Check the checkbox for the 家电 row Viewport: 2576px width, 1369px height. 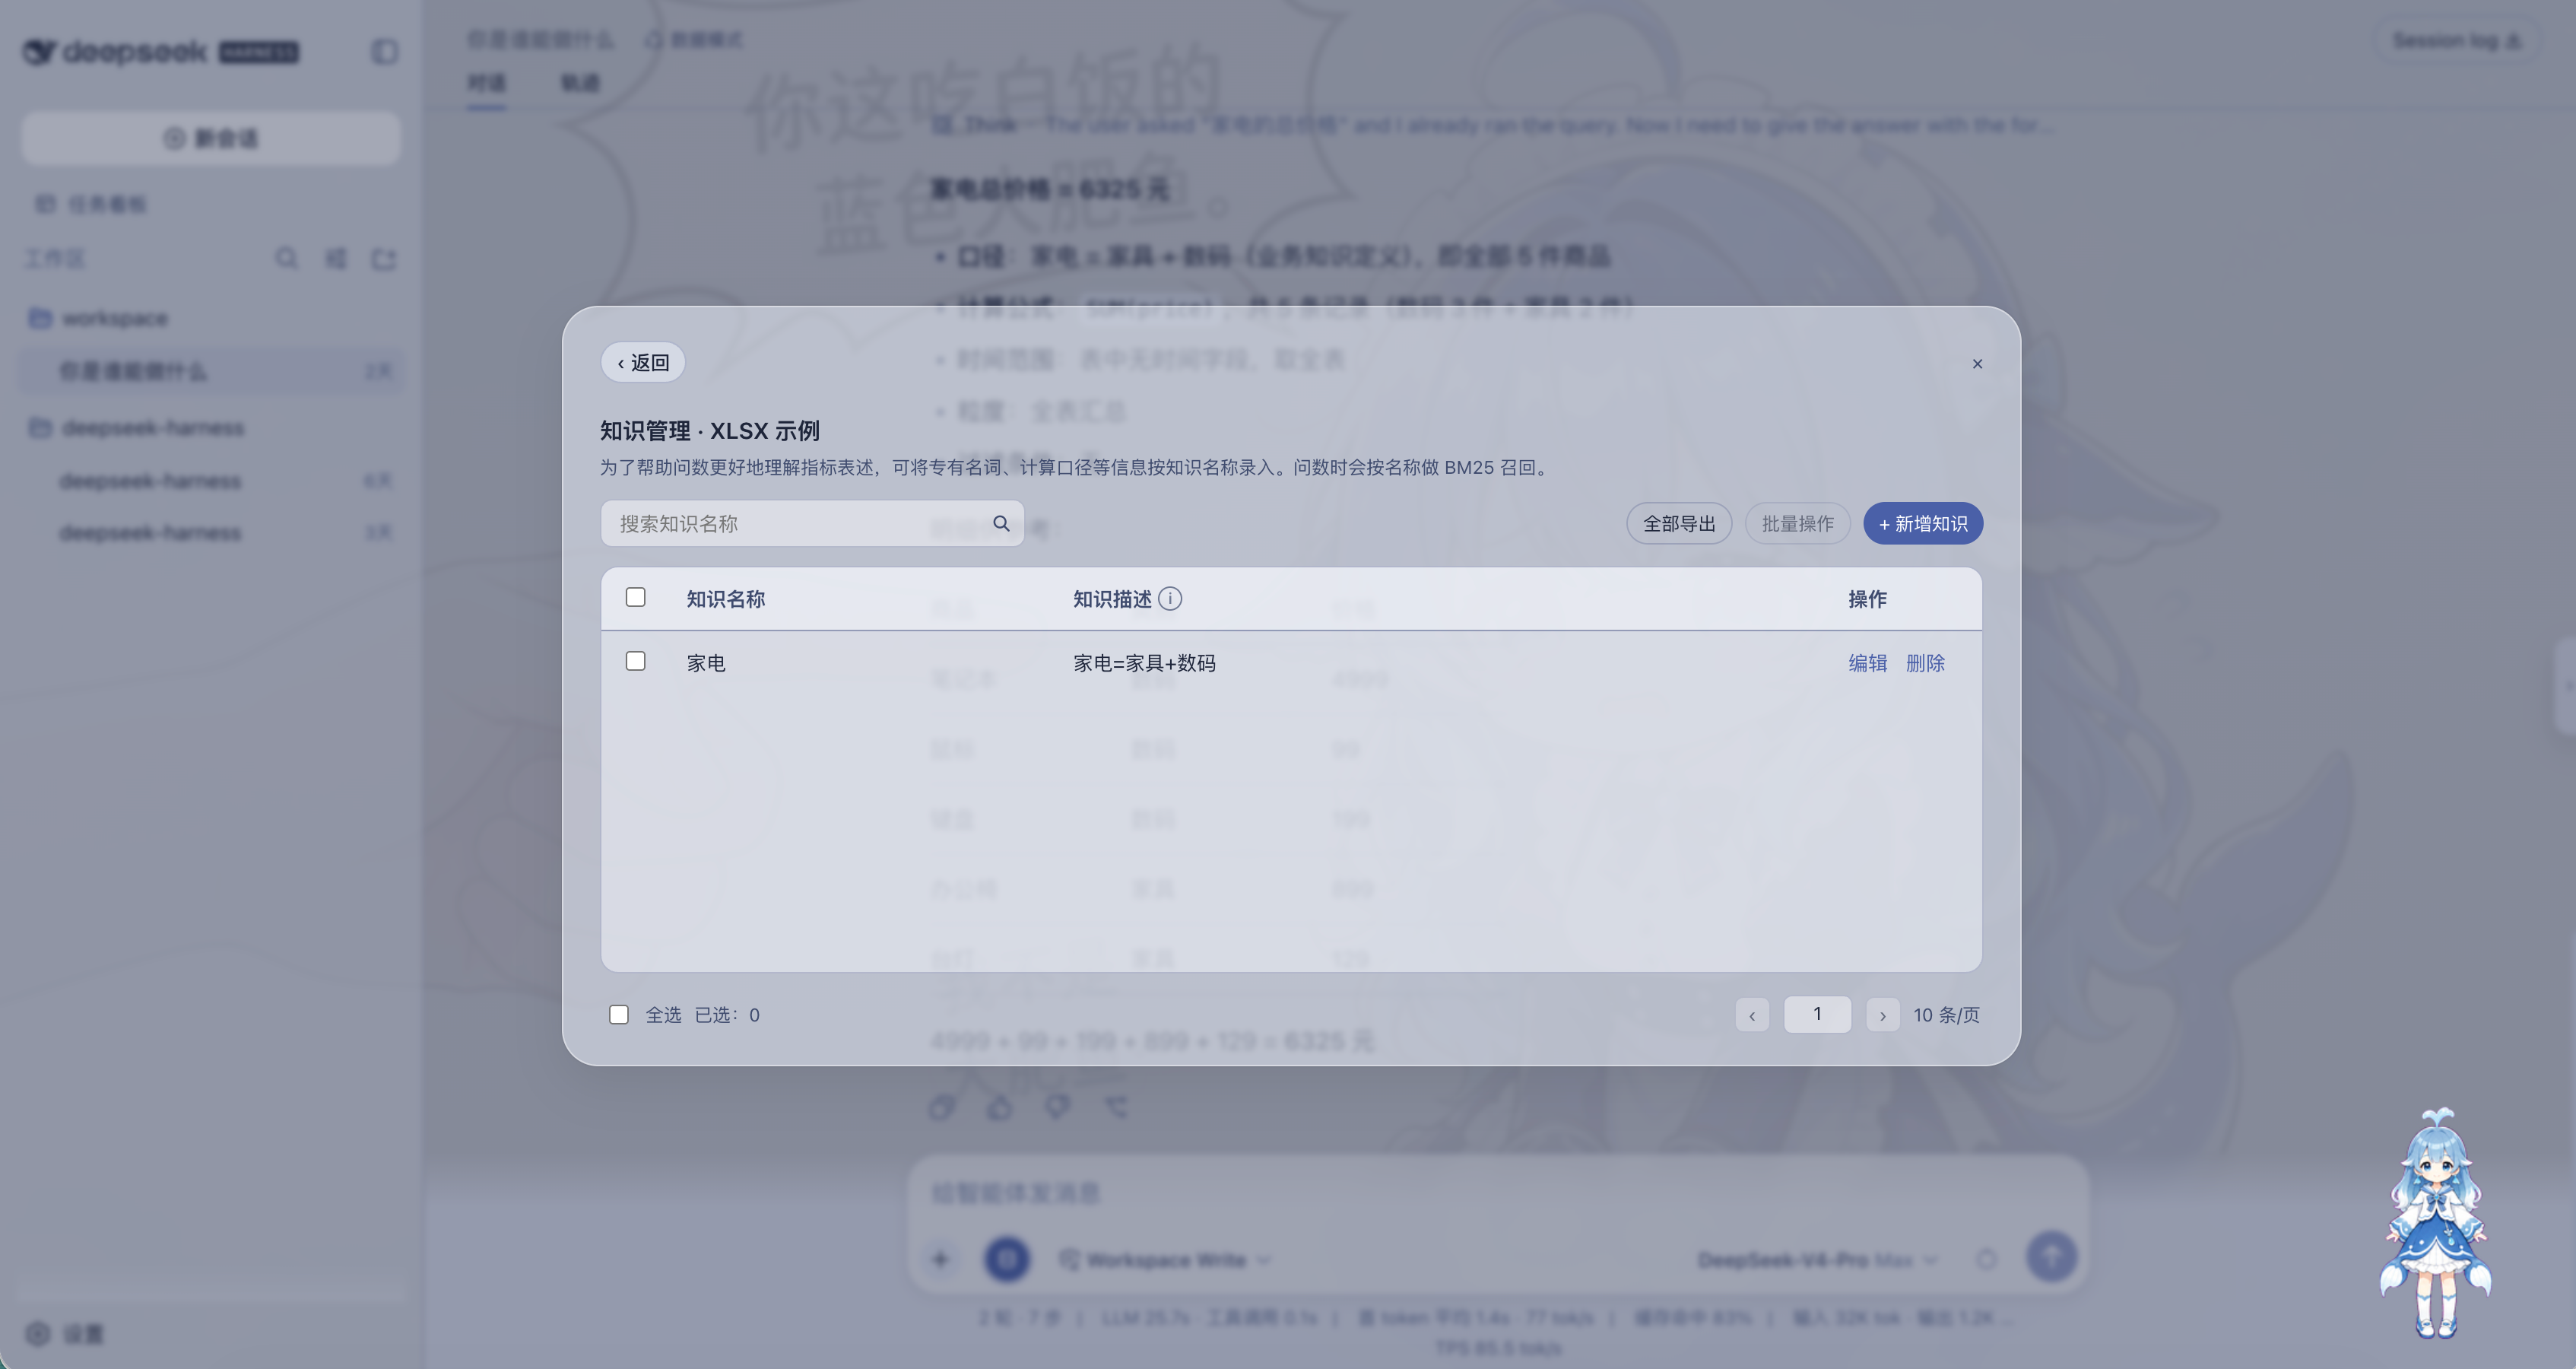pos(635,661)
